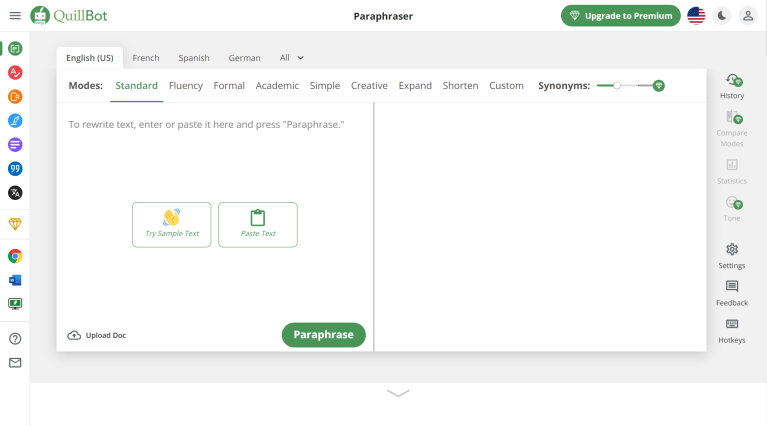
Task: Open the Grammar Checker sidebar icon
Action: (15, 72)
